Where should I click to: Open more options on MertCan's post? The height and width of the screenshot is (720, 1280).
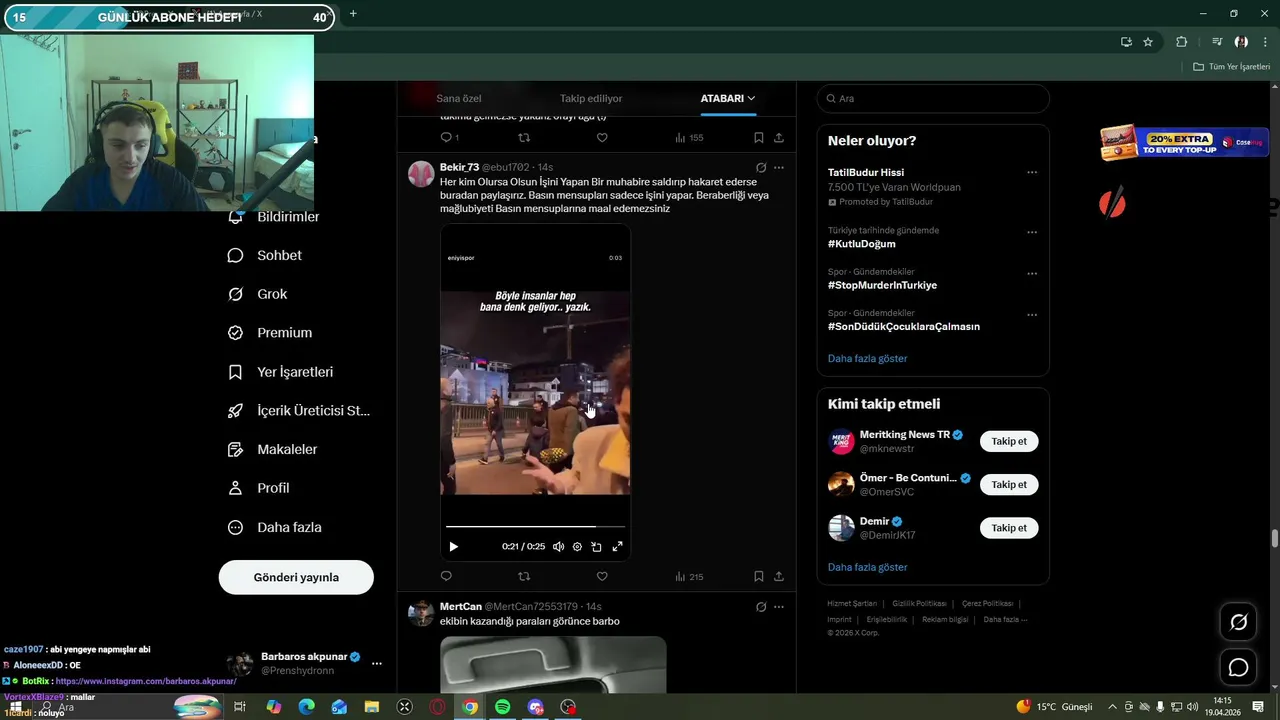click(x=779, y=607)
